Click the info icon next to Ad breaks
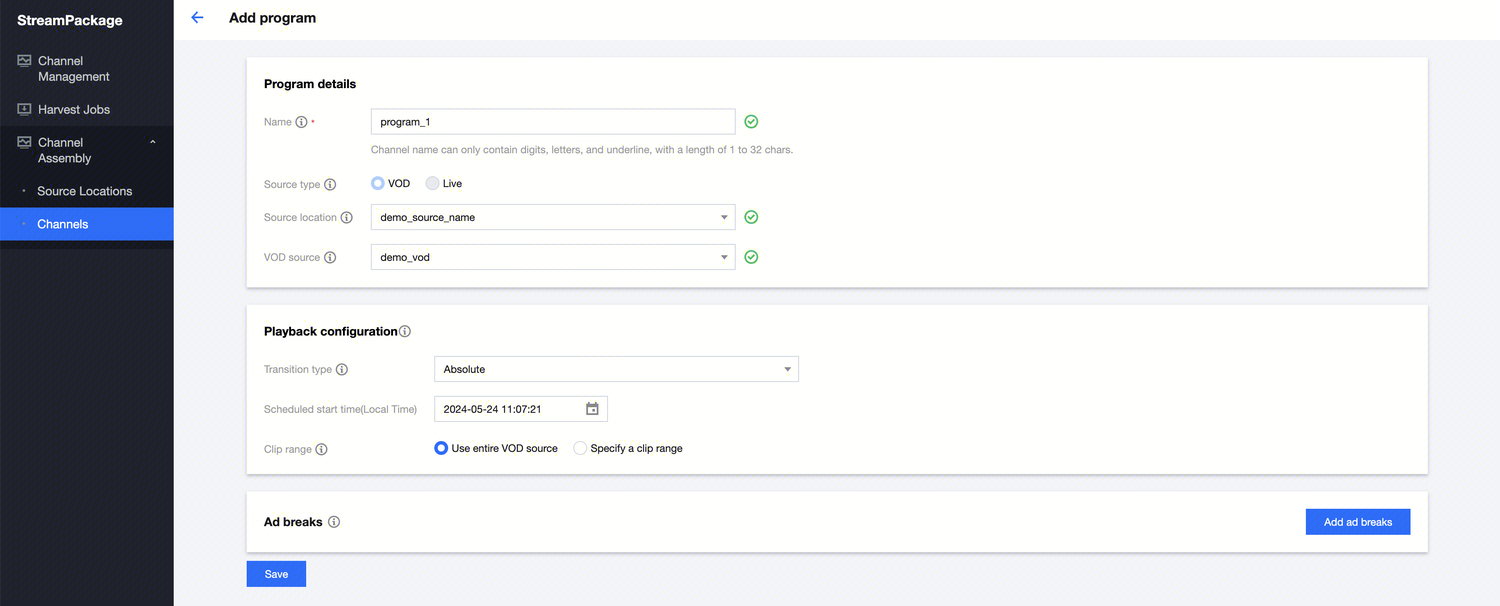This screenshot has height=606, width=1500. [334, 522]
